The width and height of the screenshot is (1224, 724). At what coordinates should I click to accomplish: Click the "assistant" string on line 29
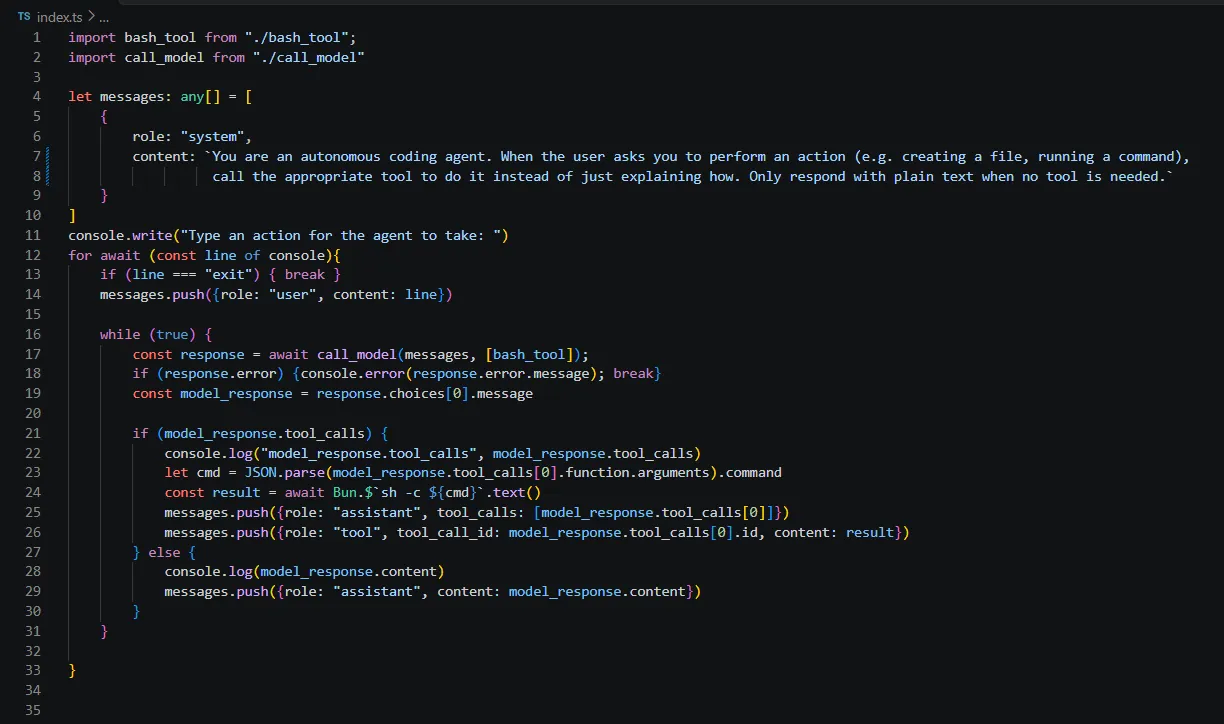tap(376, 591)
